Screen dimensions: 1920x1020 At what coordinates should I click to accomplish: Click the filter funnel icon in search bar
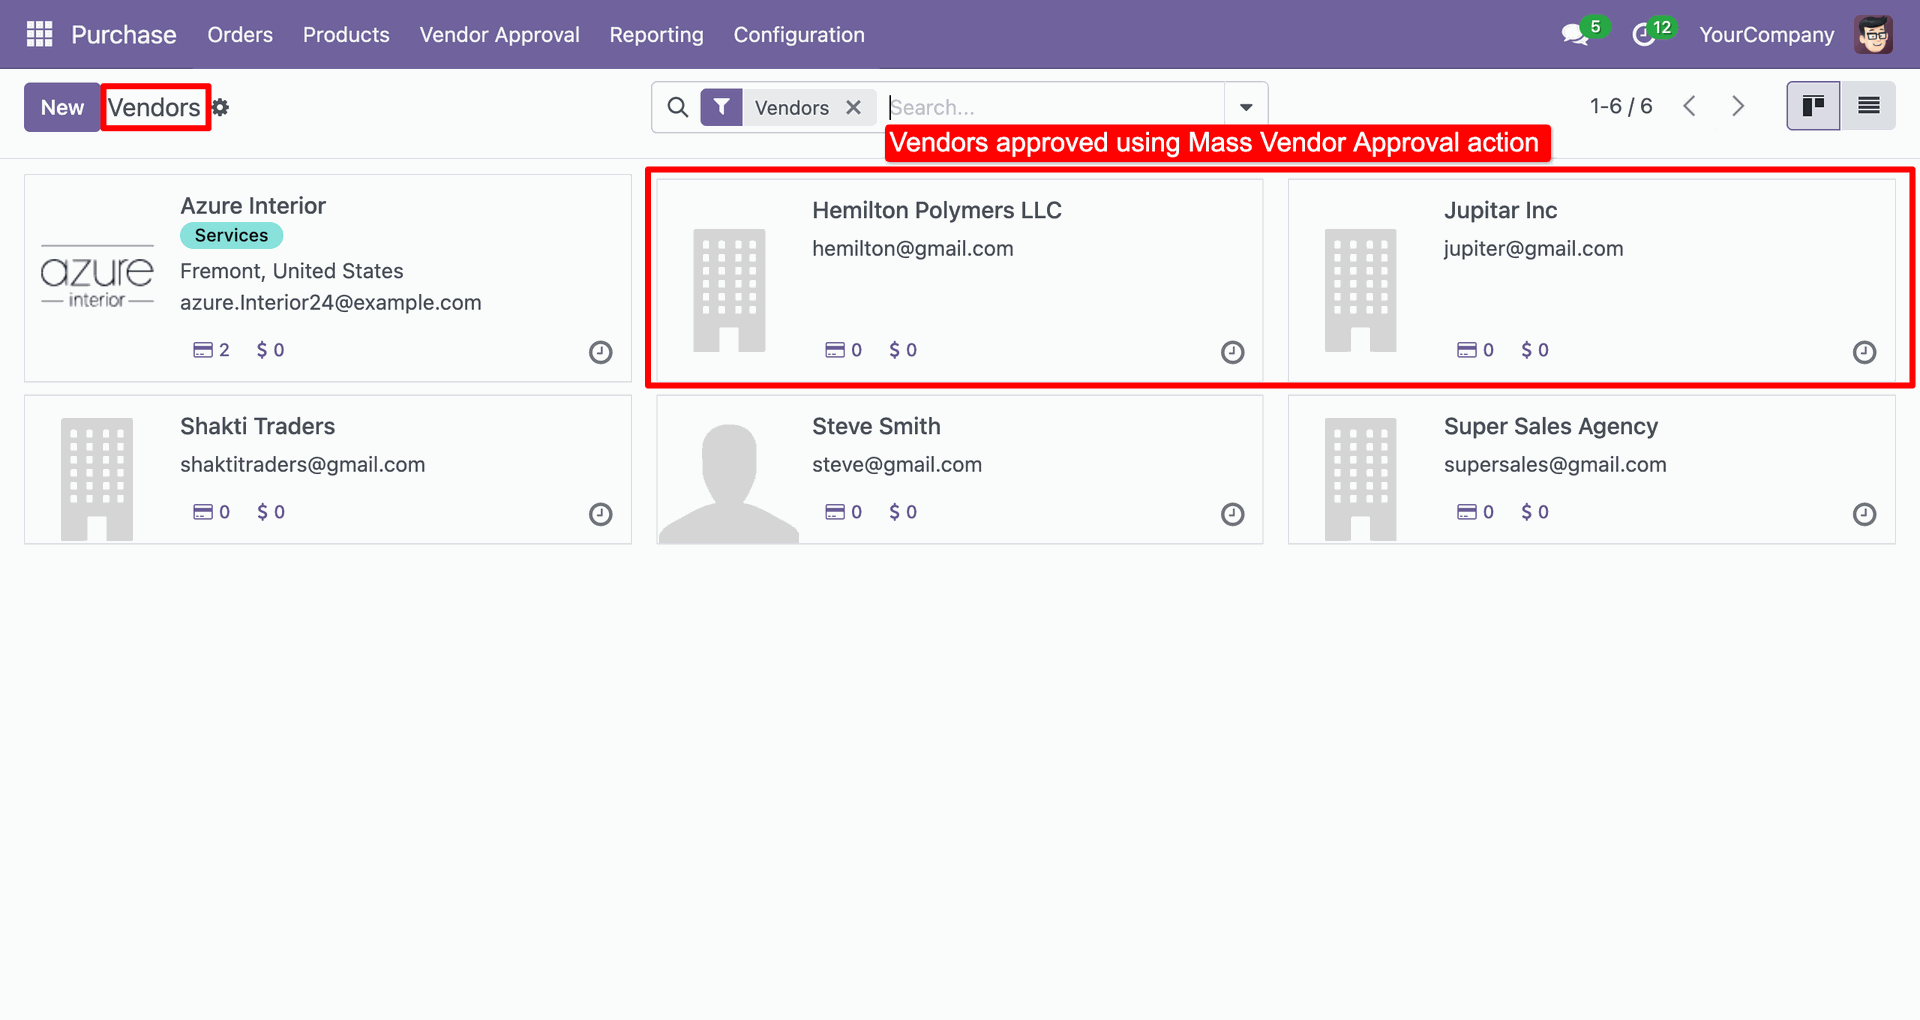point(721,107)
